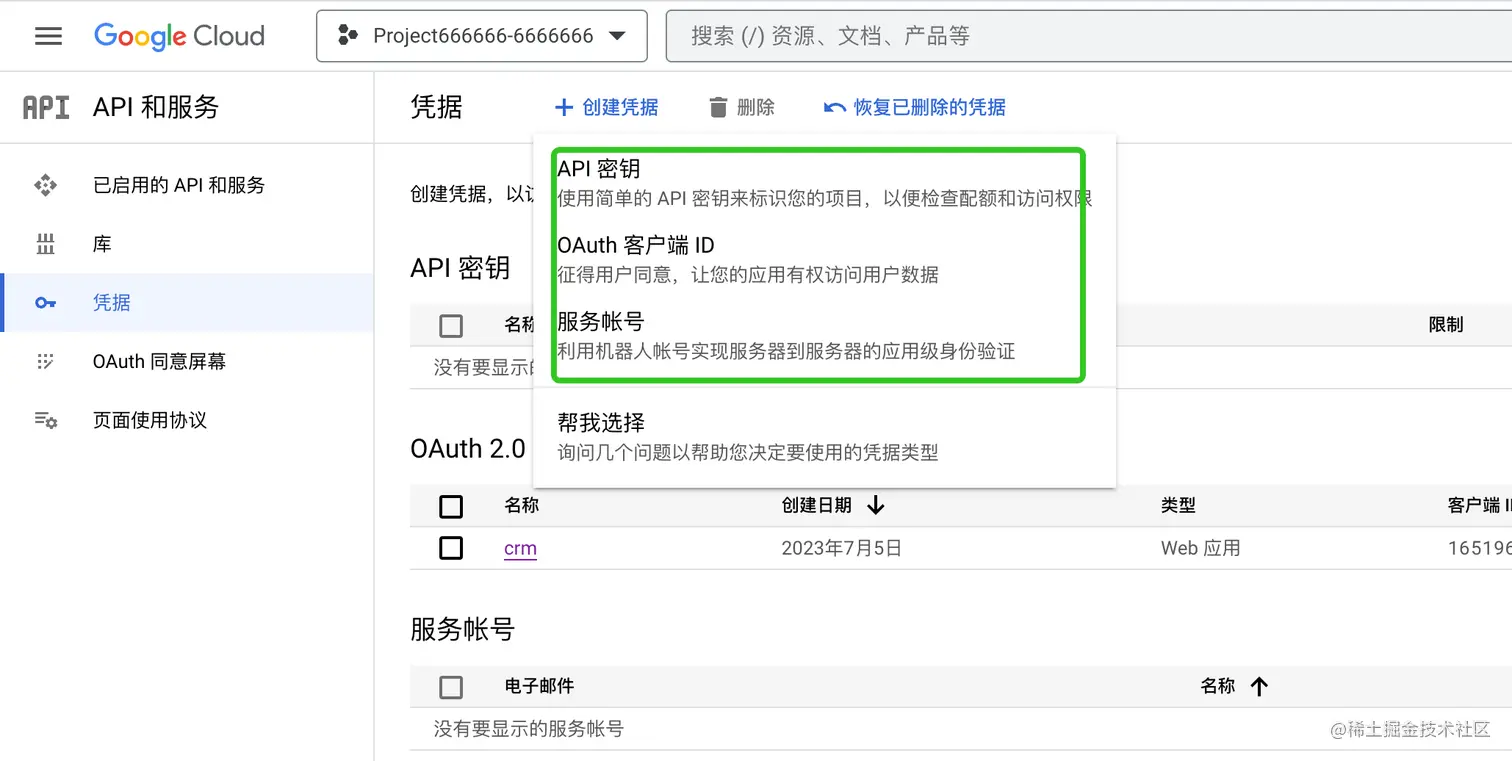Click the library icon in sidebar

tap(45, 244)
